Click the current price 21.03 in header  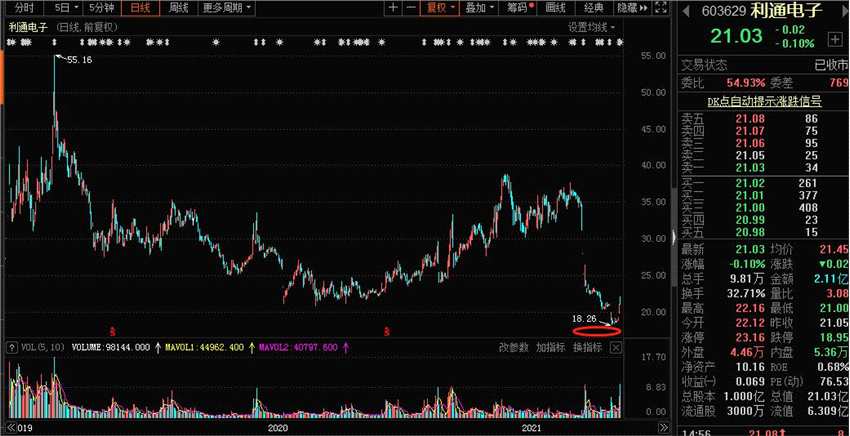[736, 36]
